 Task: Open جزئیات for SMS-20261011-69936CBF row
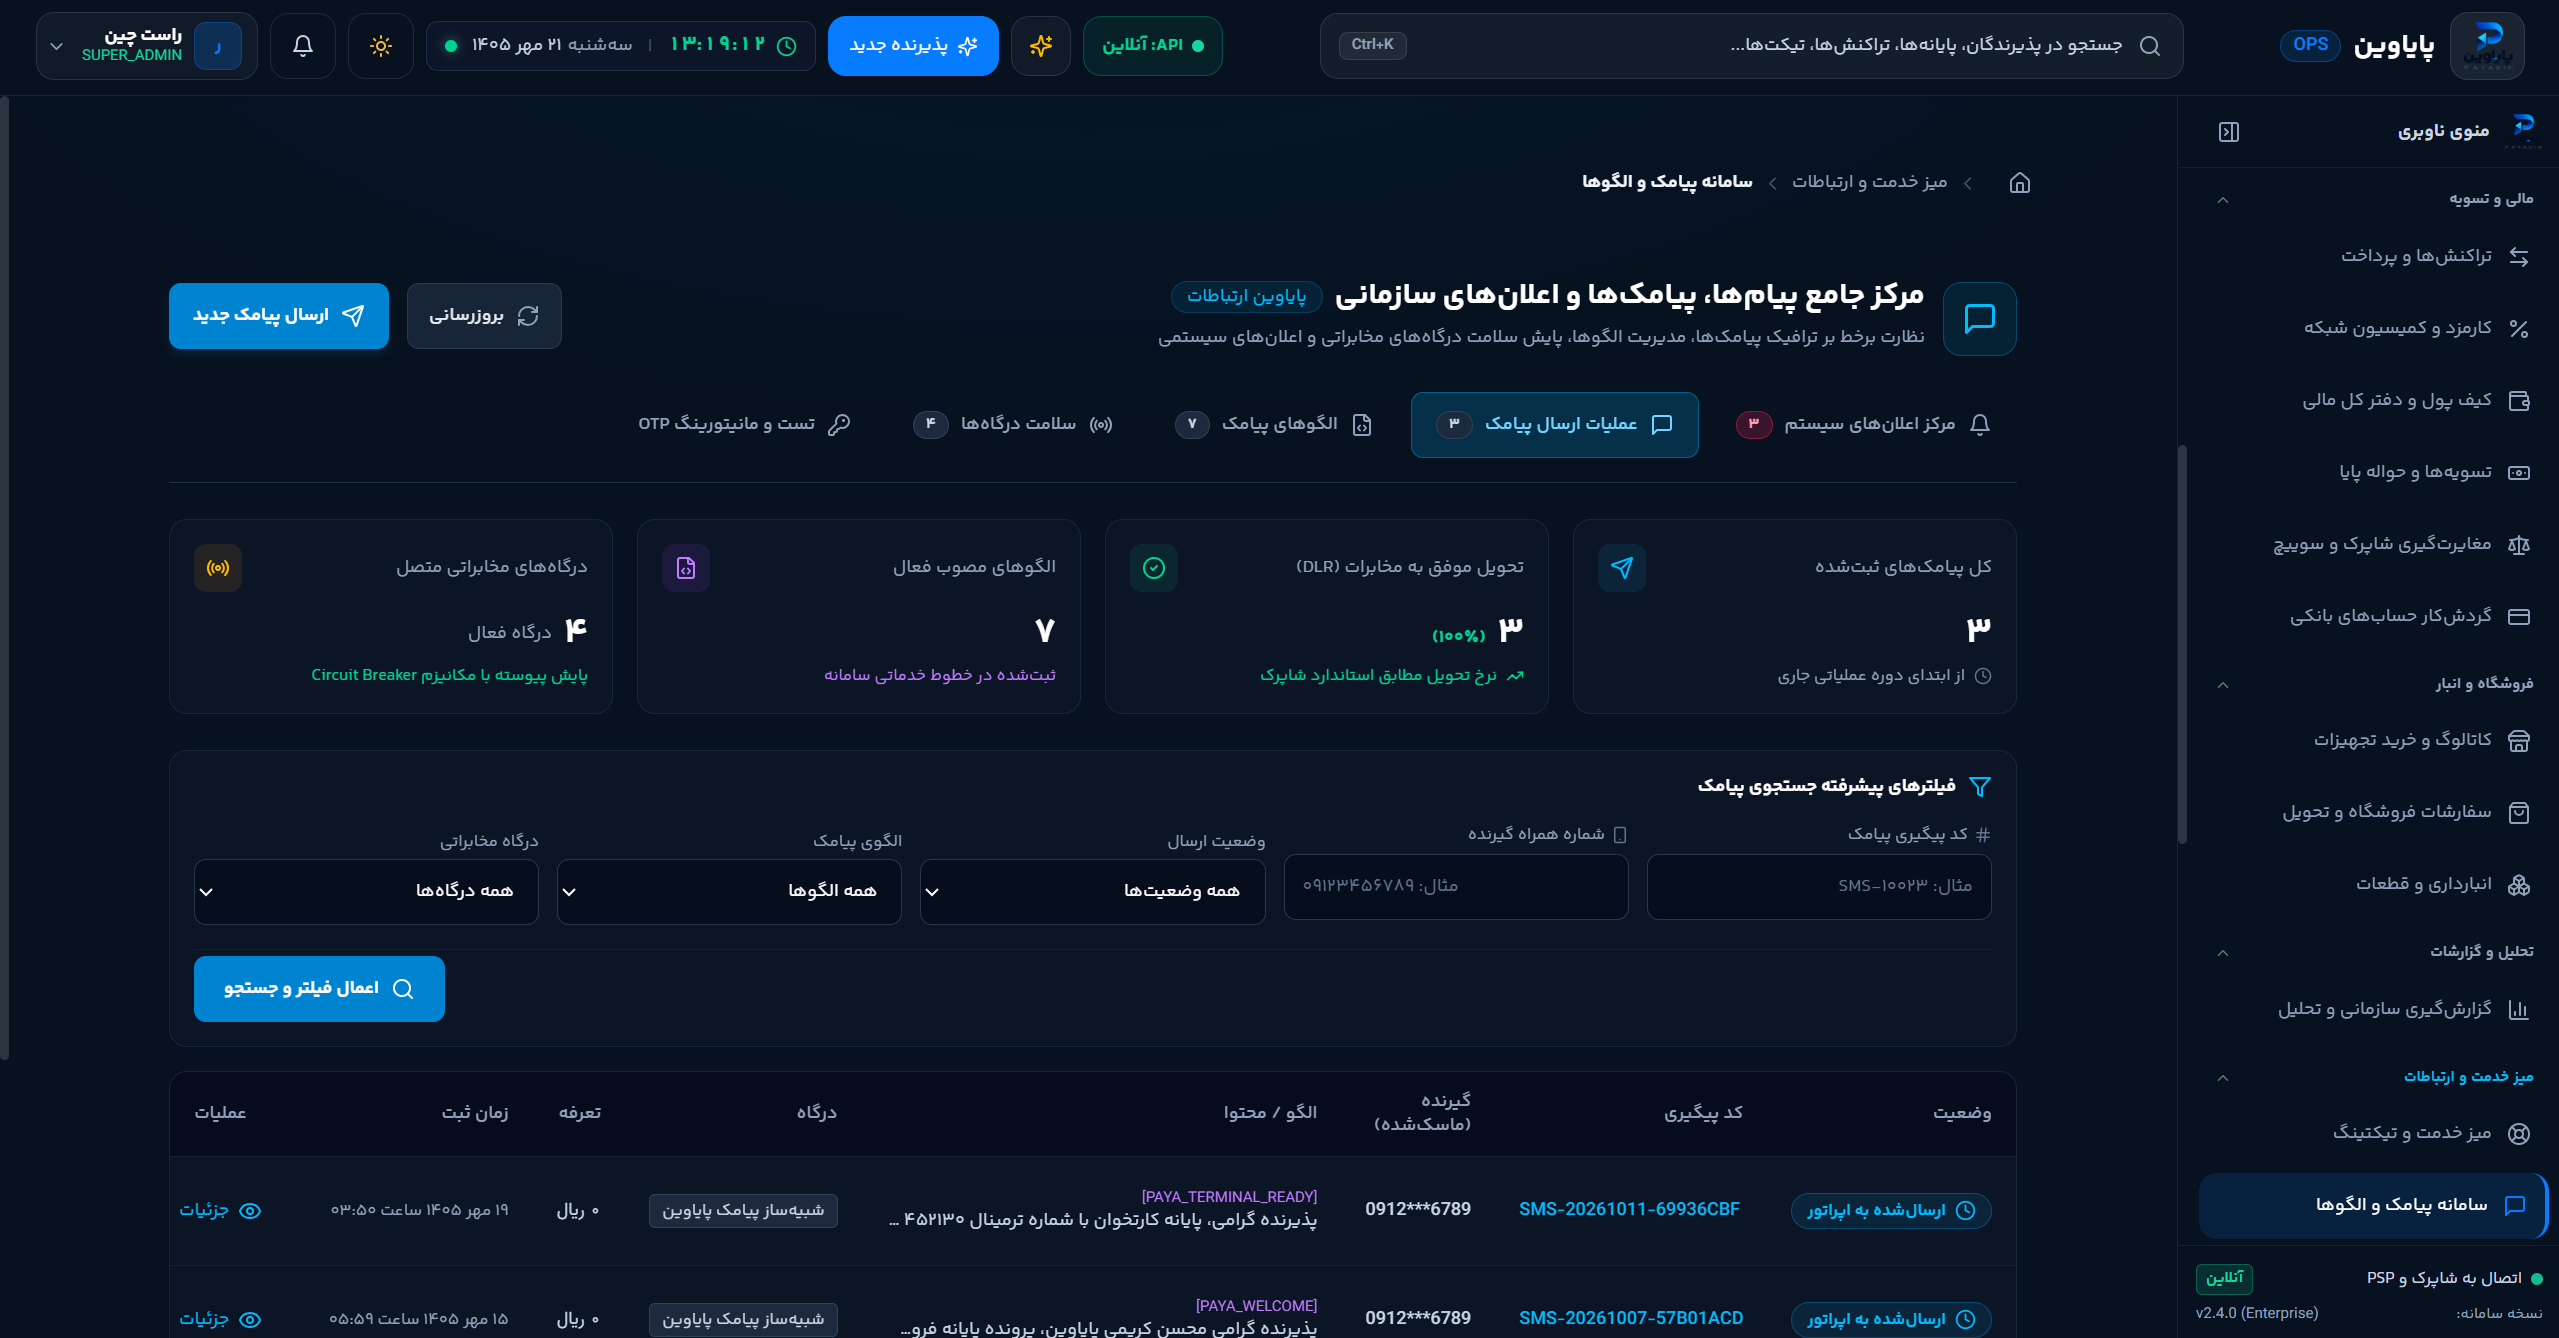(220, 1211)
